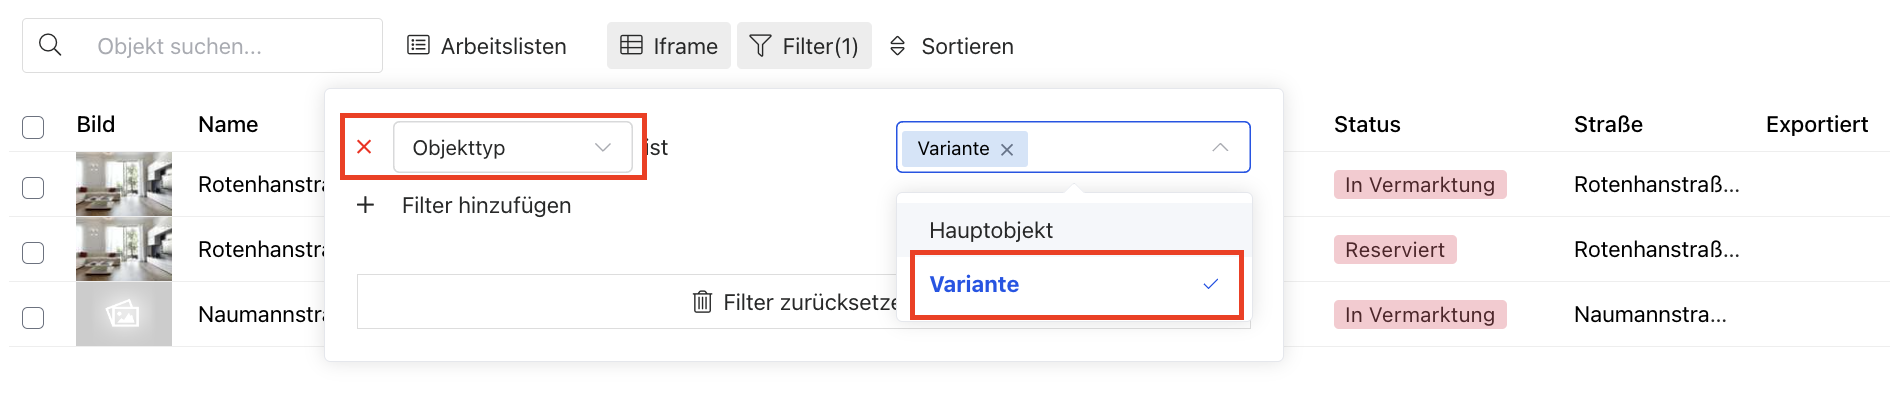1890x404 pixels.
Task: Click Filter hinzufügen
Action: pos(486,205)
